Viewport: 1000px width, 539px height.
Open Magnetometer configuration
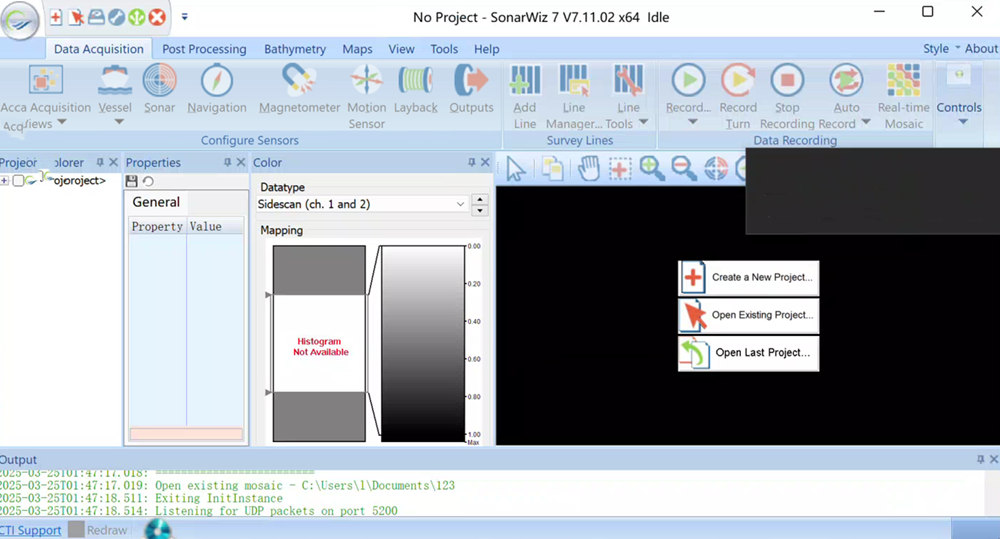[x=299, y=90]
